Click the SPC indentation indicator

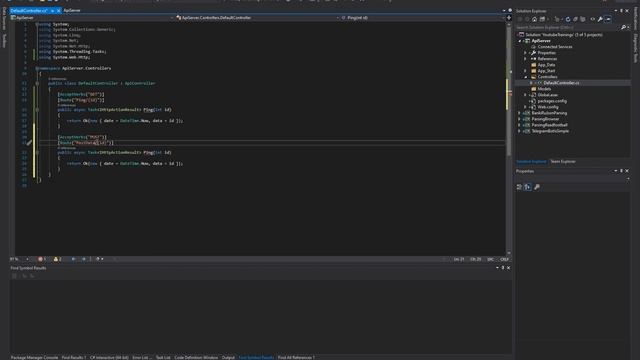(490, 259)
